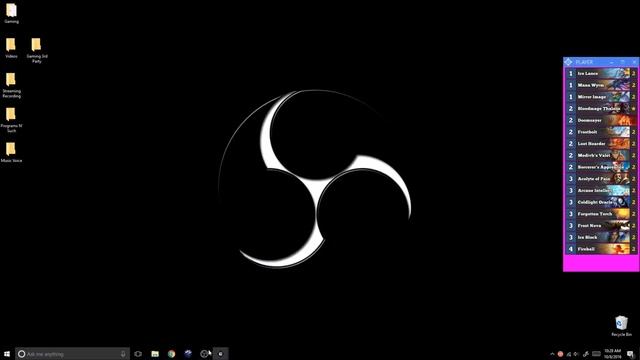Click the active app taskbar button
640x360 pixels.
(x=220, y=354)
